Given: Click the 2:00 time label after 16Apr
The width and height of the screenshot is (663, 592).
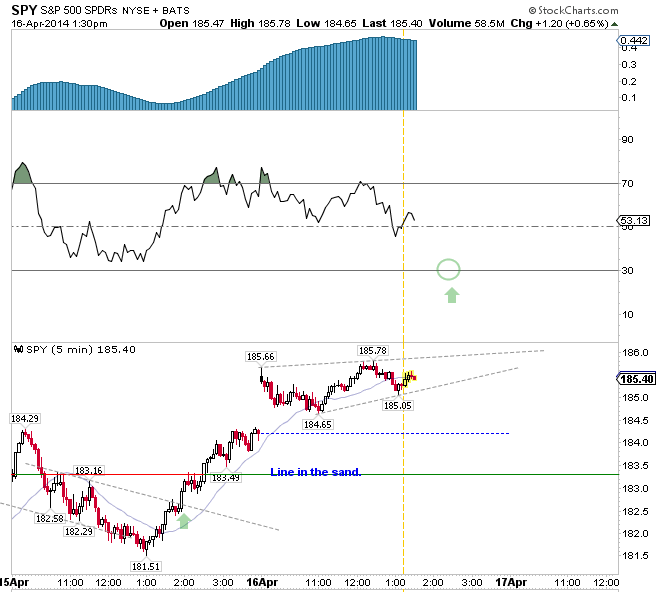Looking at the screenshot, I should pos(433,583).
